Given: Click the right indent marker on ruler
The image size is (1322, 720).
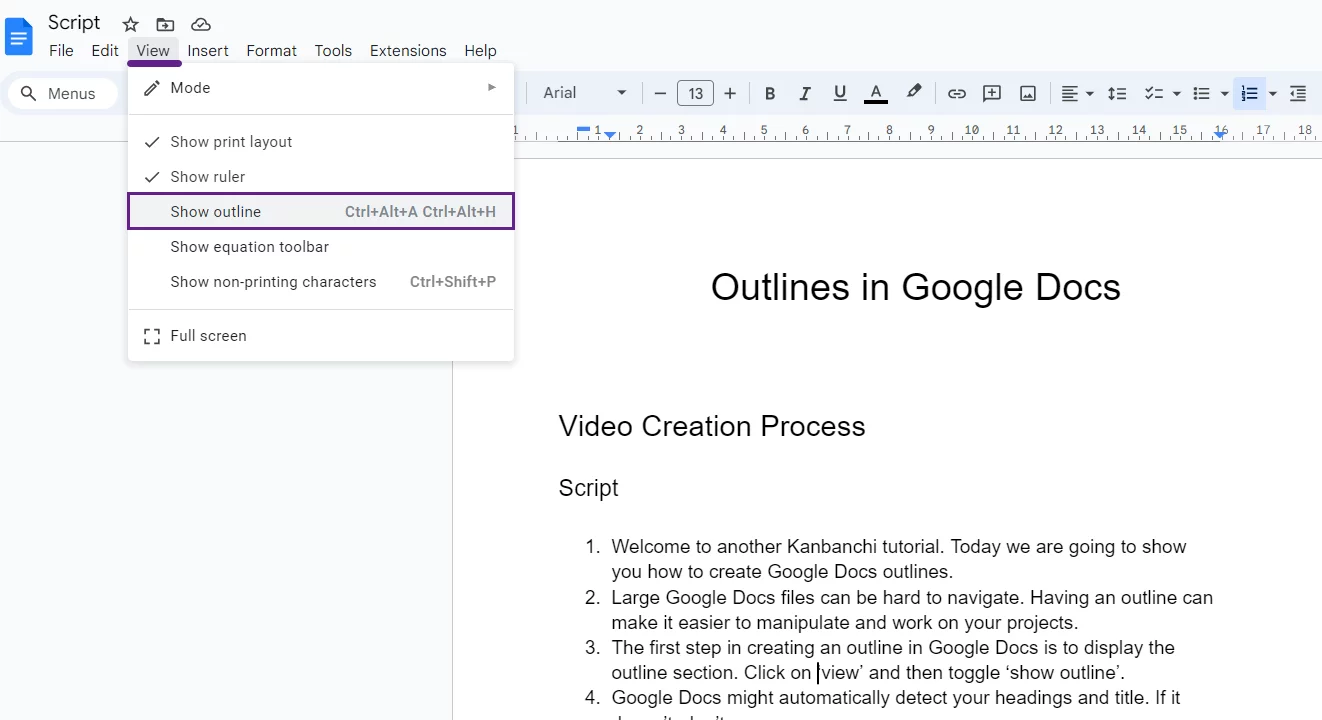Looking at the screenshot, I should tap(1219, 134).
